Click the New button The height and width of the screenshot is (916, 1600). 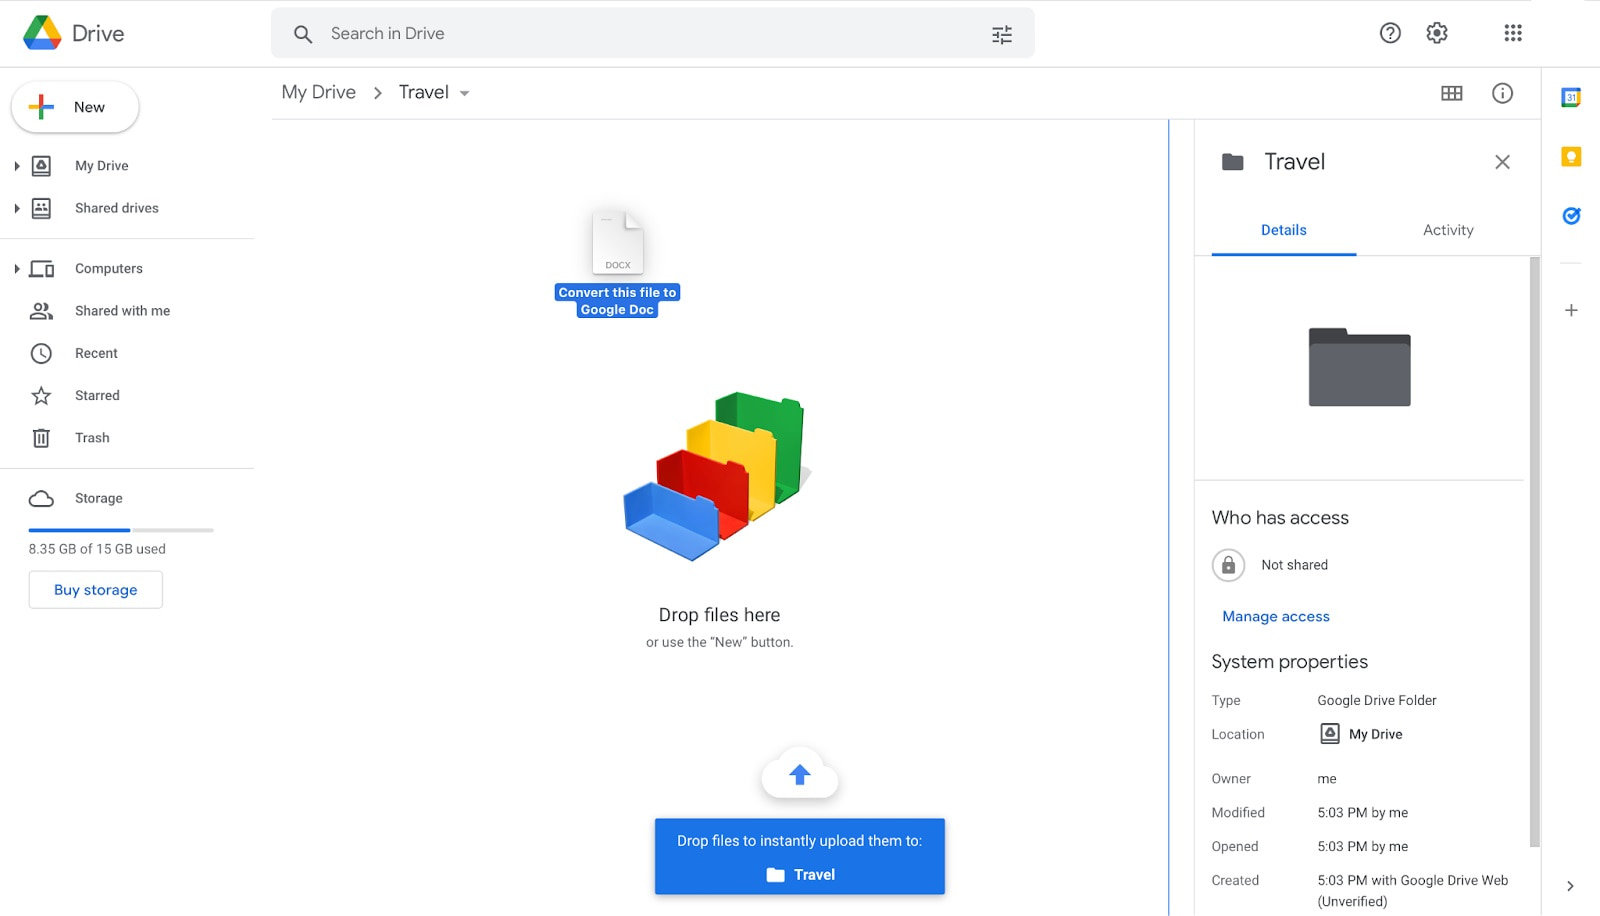coord(75,107)
